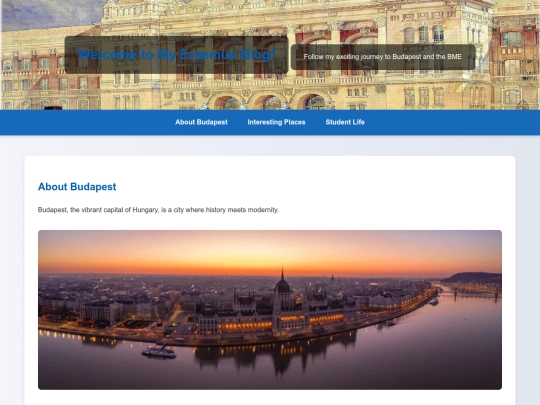Click the bridge across the river in photo
Screen dimensions: 540x405
click(x=474, y=294)
